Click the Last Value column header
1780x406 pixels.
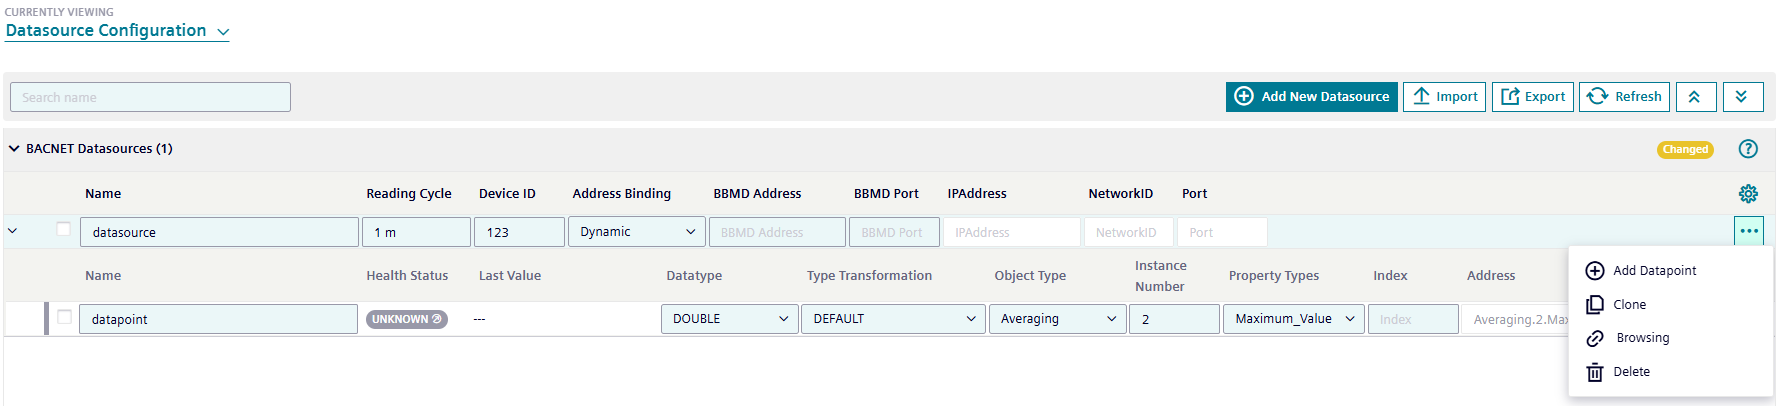510,276
